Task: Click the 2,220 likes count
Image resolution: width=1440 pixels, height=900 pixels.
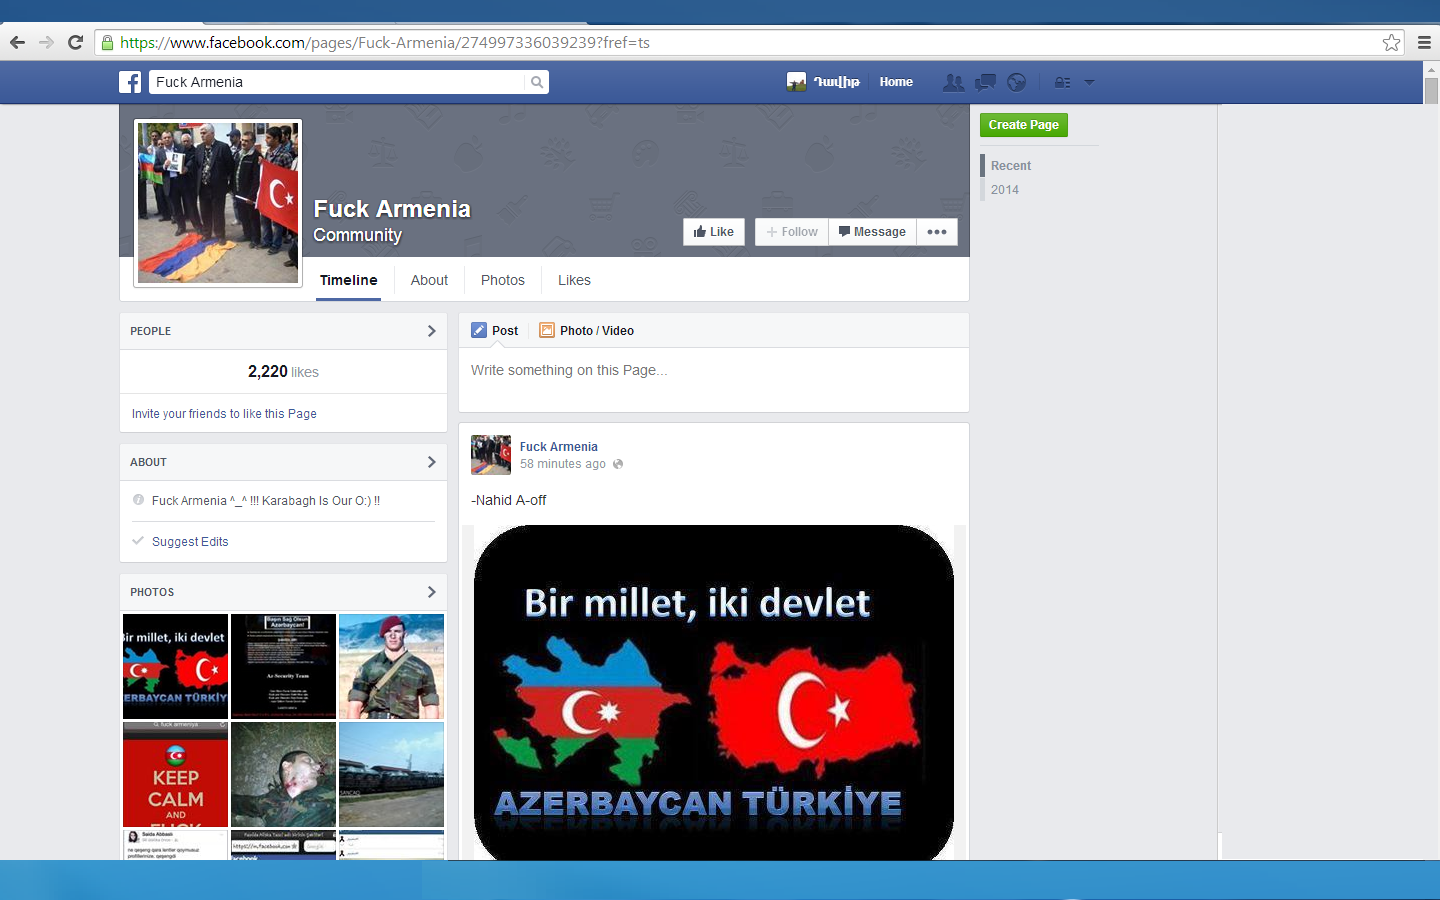Action: coord(283,371)
